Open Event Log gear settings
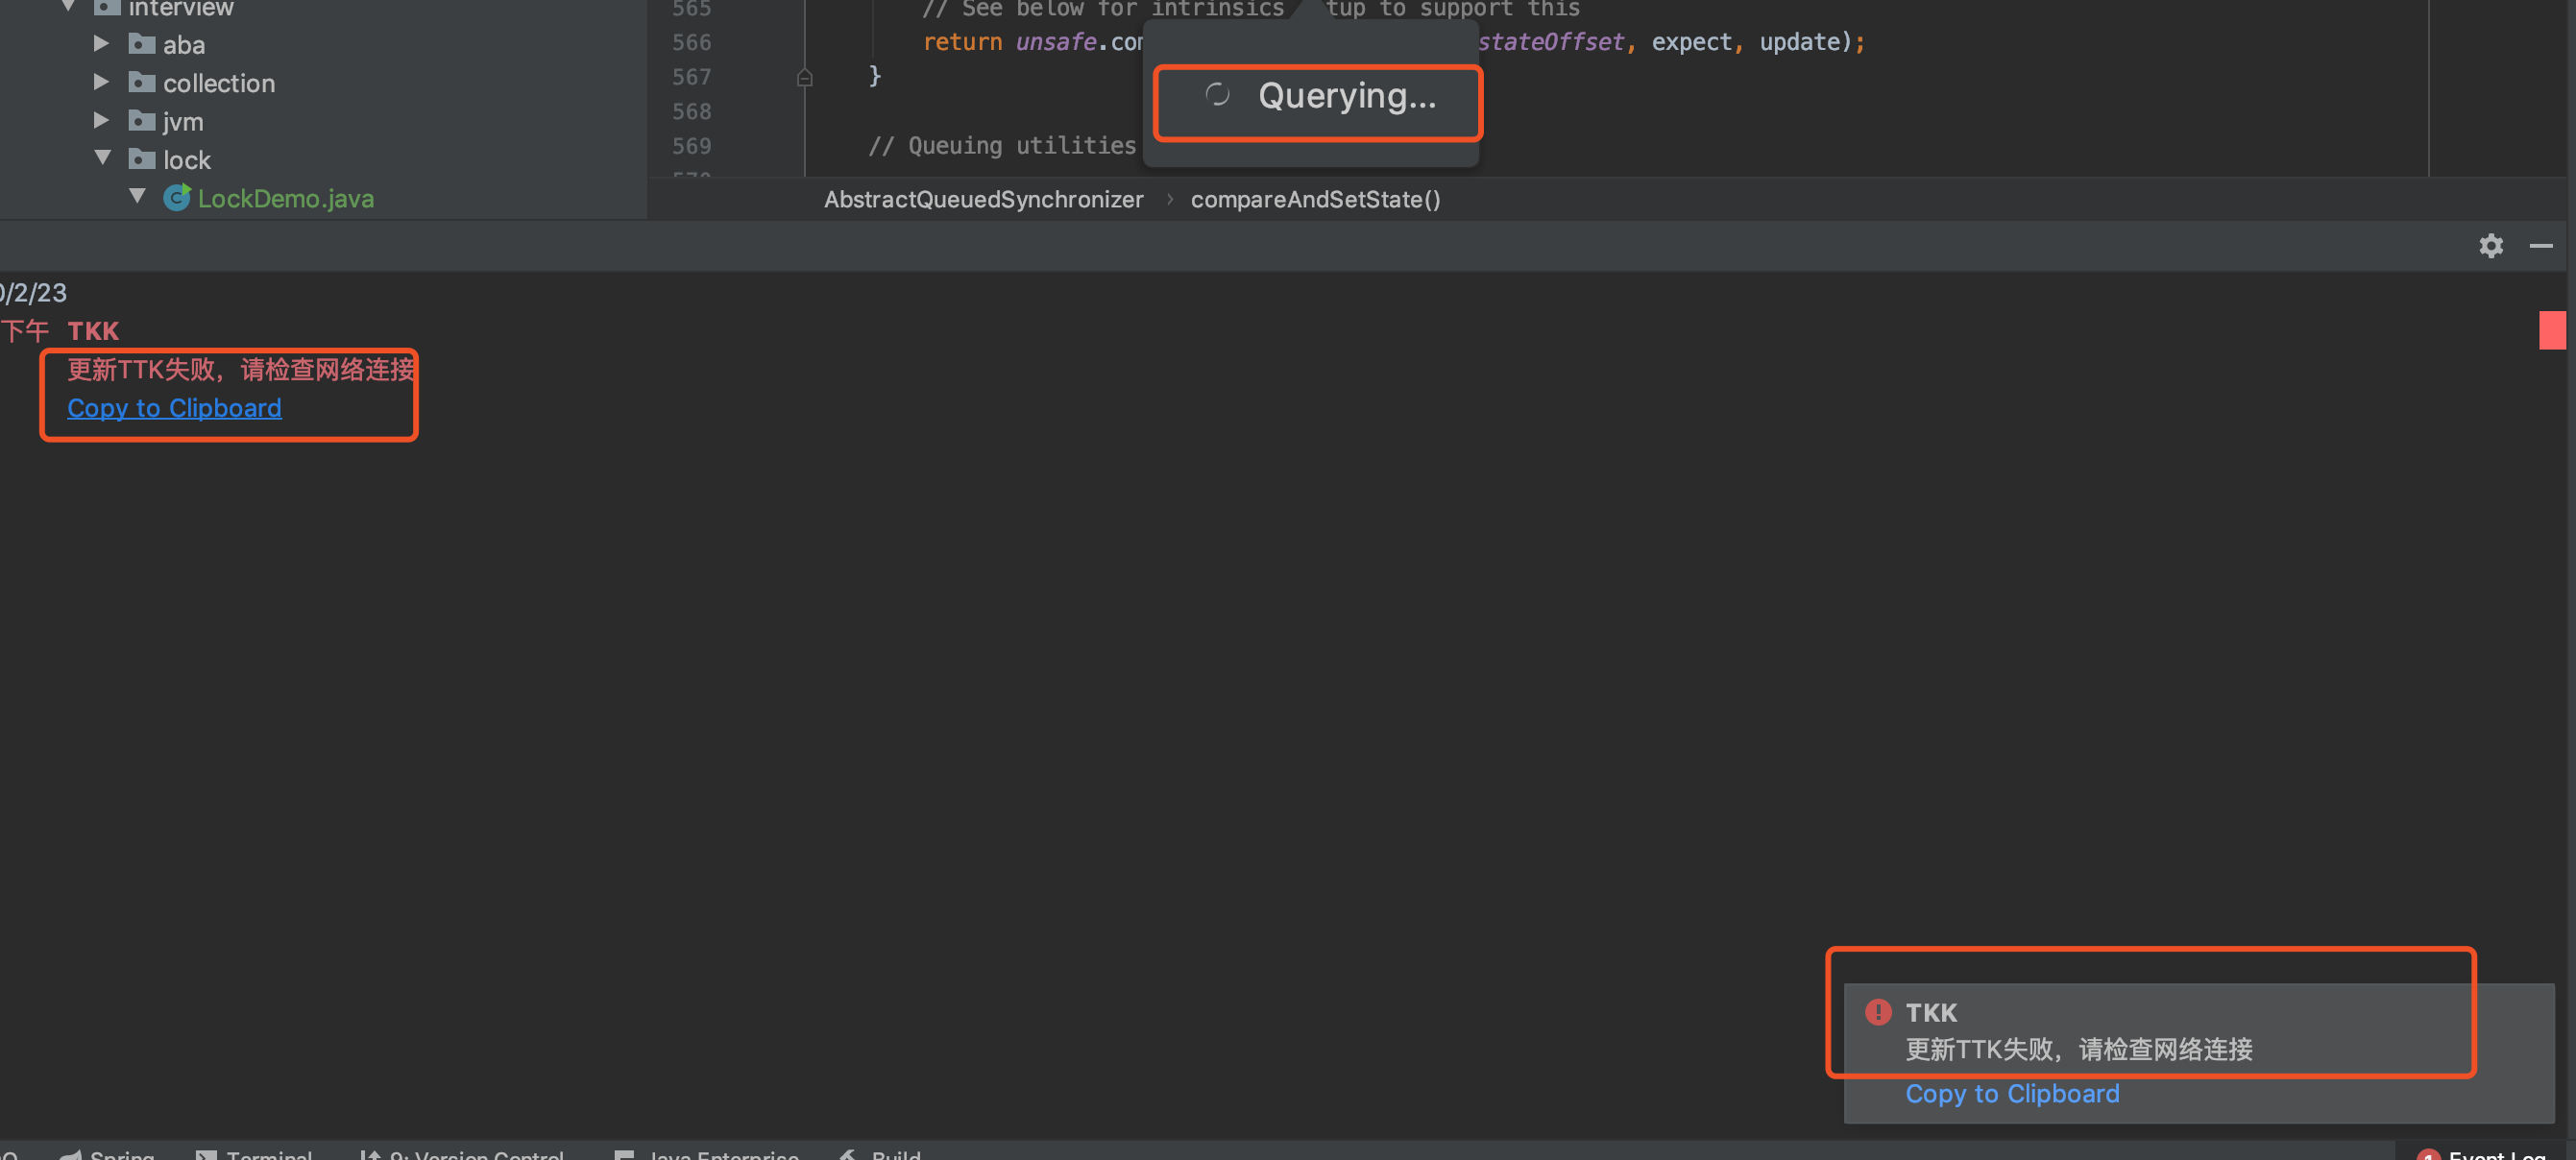 click(x=2491, y=246)
